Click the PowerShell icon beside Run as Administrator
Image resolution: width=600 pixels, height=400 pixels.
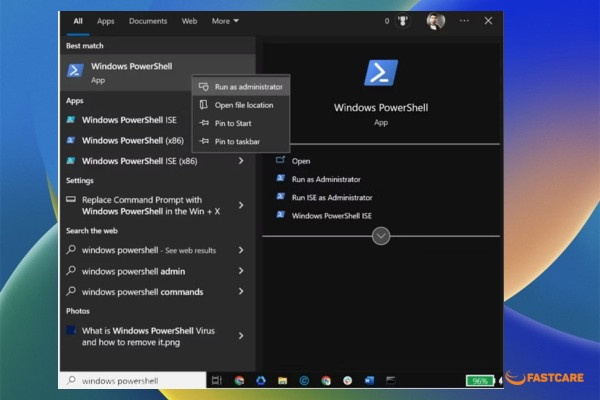click(x=280, y=178)
